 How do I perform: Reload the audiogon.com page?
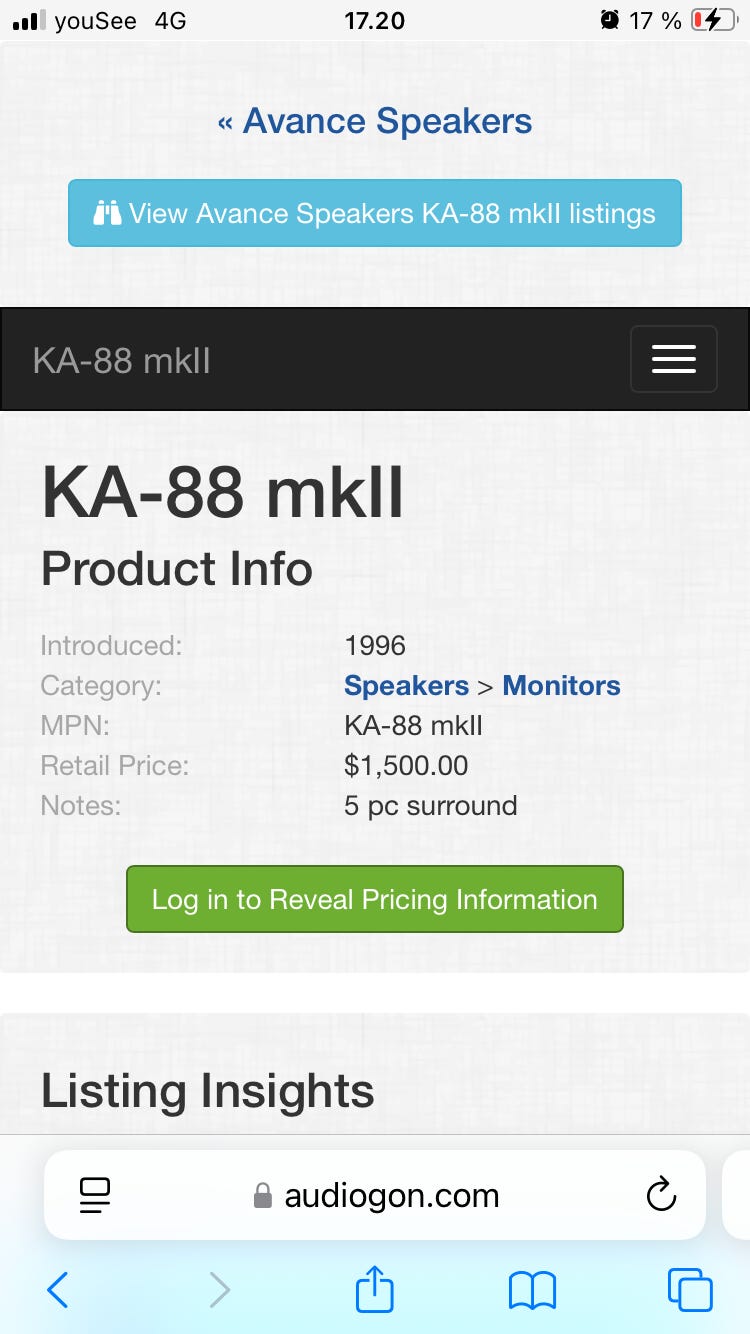661,1194
